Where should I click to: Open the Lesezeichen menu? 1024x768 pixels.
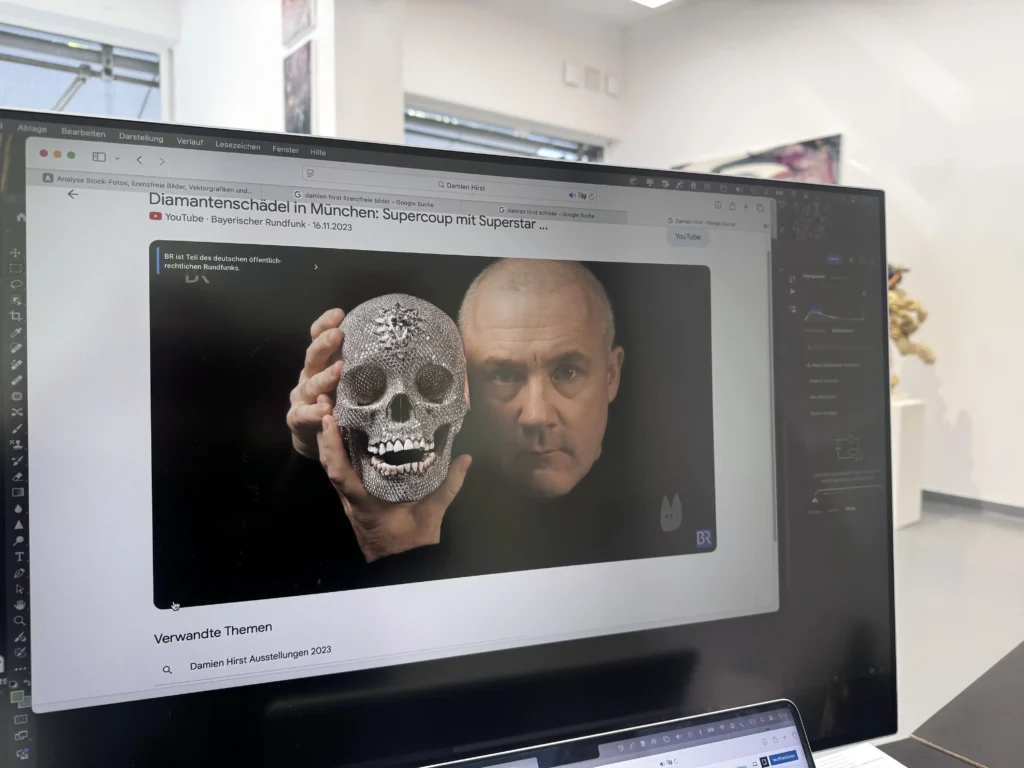pyautogui.click(x=238, y=146)
